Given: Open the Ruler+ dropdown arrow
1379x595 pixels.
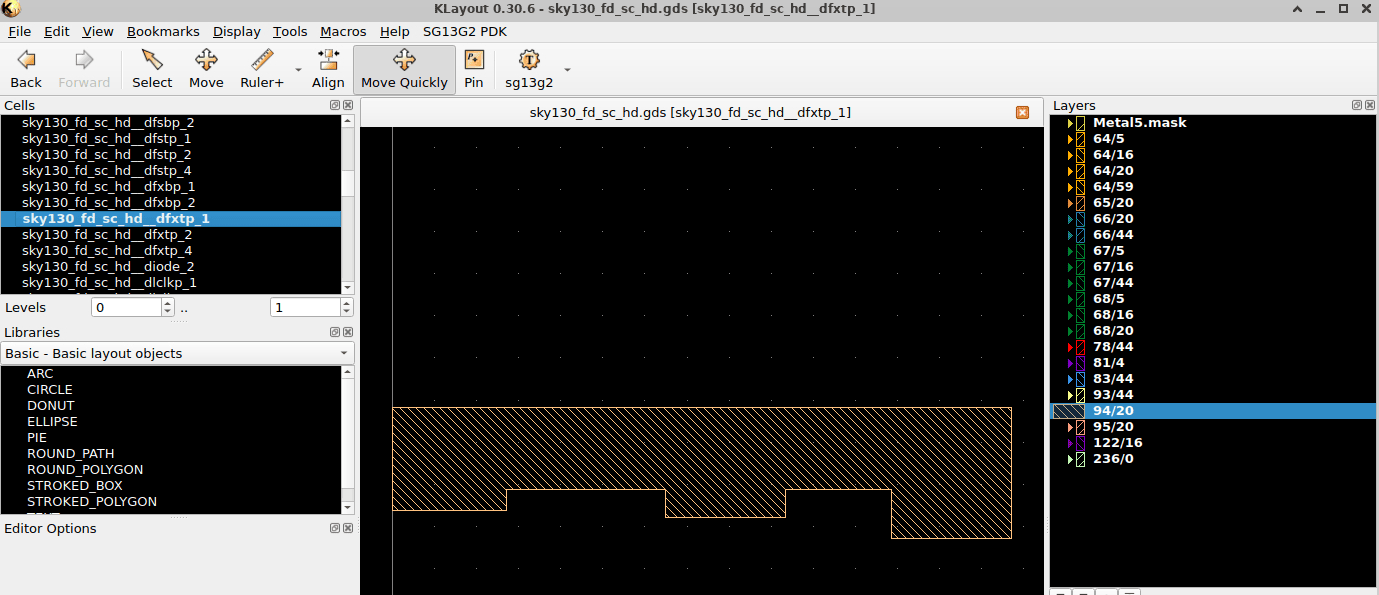Looking at the screenshot, I should click(298, 70).
